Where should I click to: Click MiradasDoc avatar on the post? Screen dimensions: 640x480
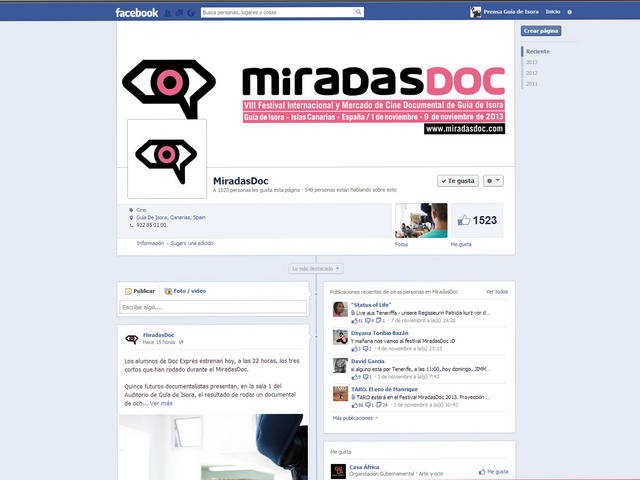point(130,339)
